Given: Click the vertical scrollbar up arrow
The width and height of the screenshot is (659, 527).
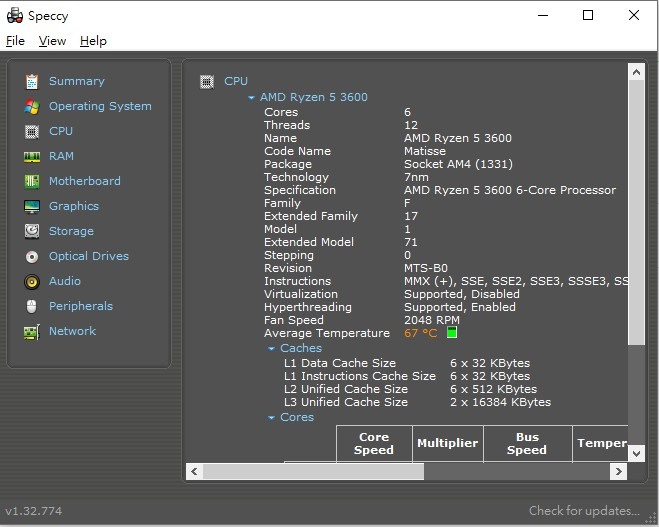Looking at the screenshot, I should pyautogui.click(x=636, y=72).
